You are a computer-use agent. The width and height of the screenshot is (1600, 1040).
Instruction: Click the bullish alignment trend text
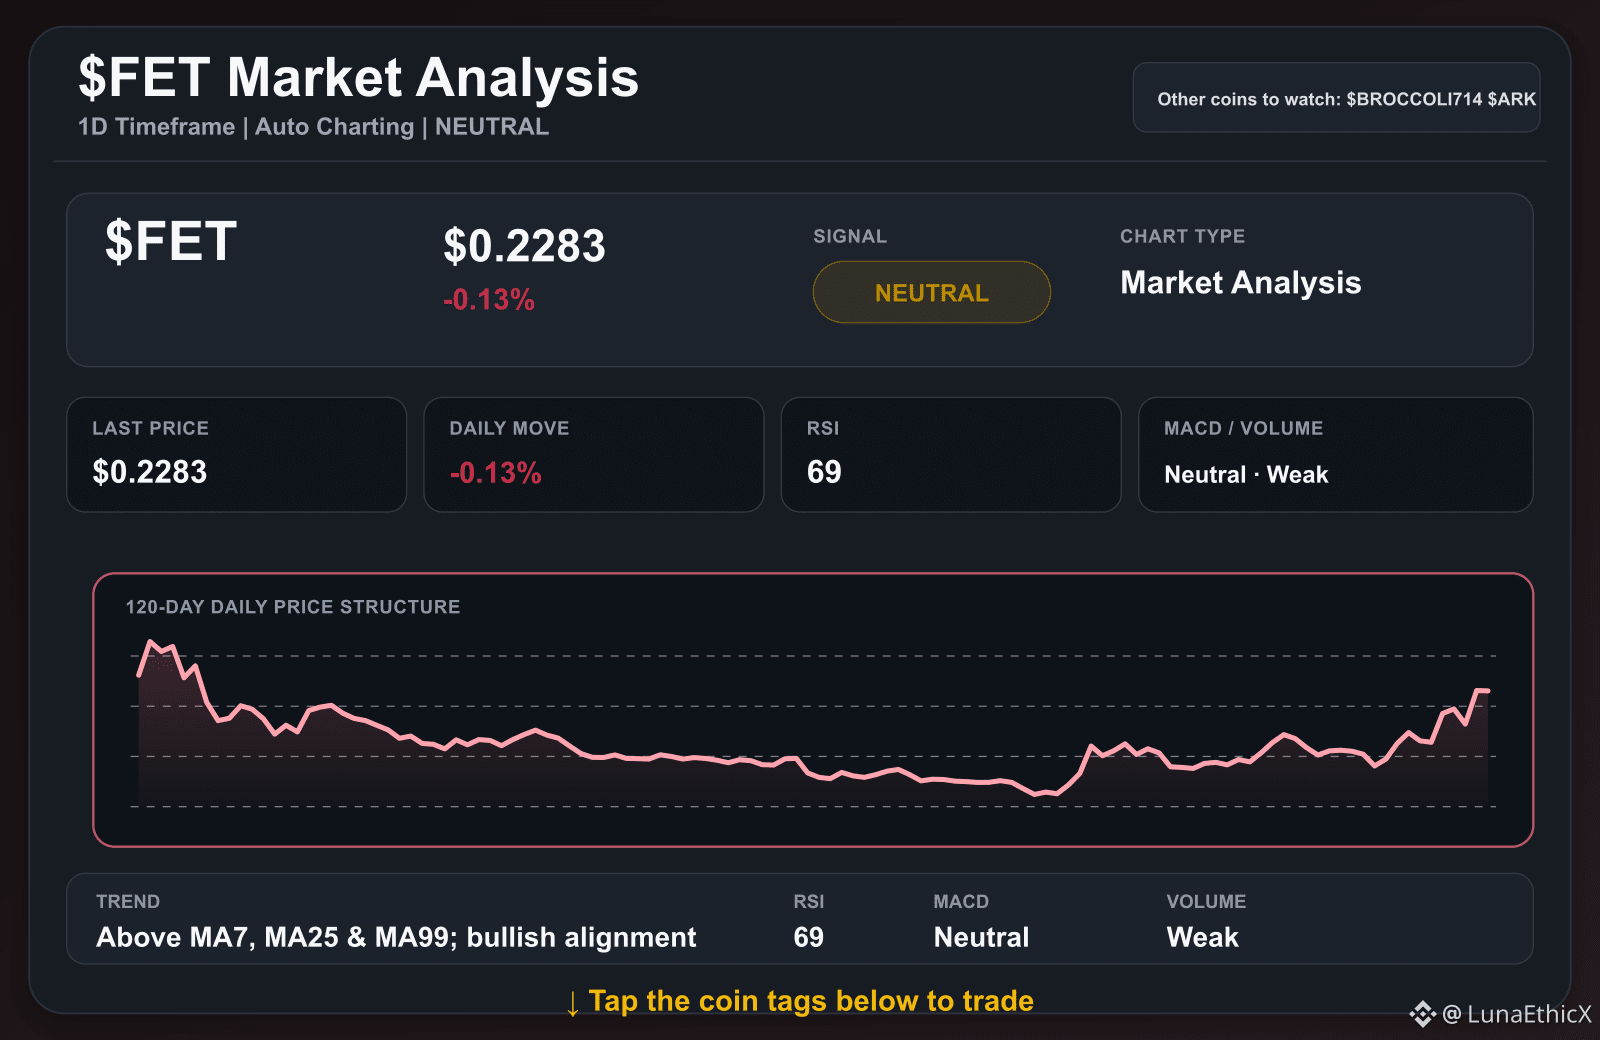tap(581, 937)
